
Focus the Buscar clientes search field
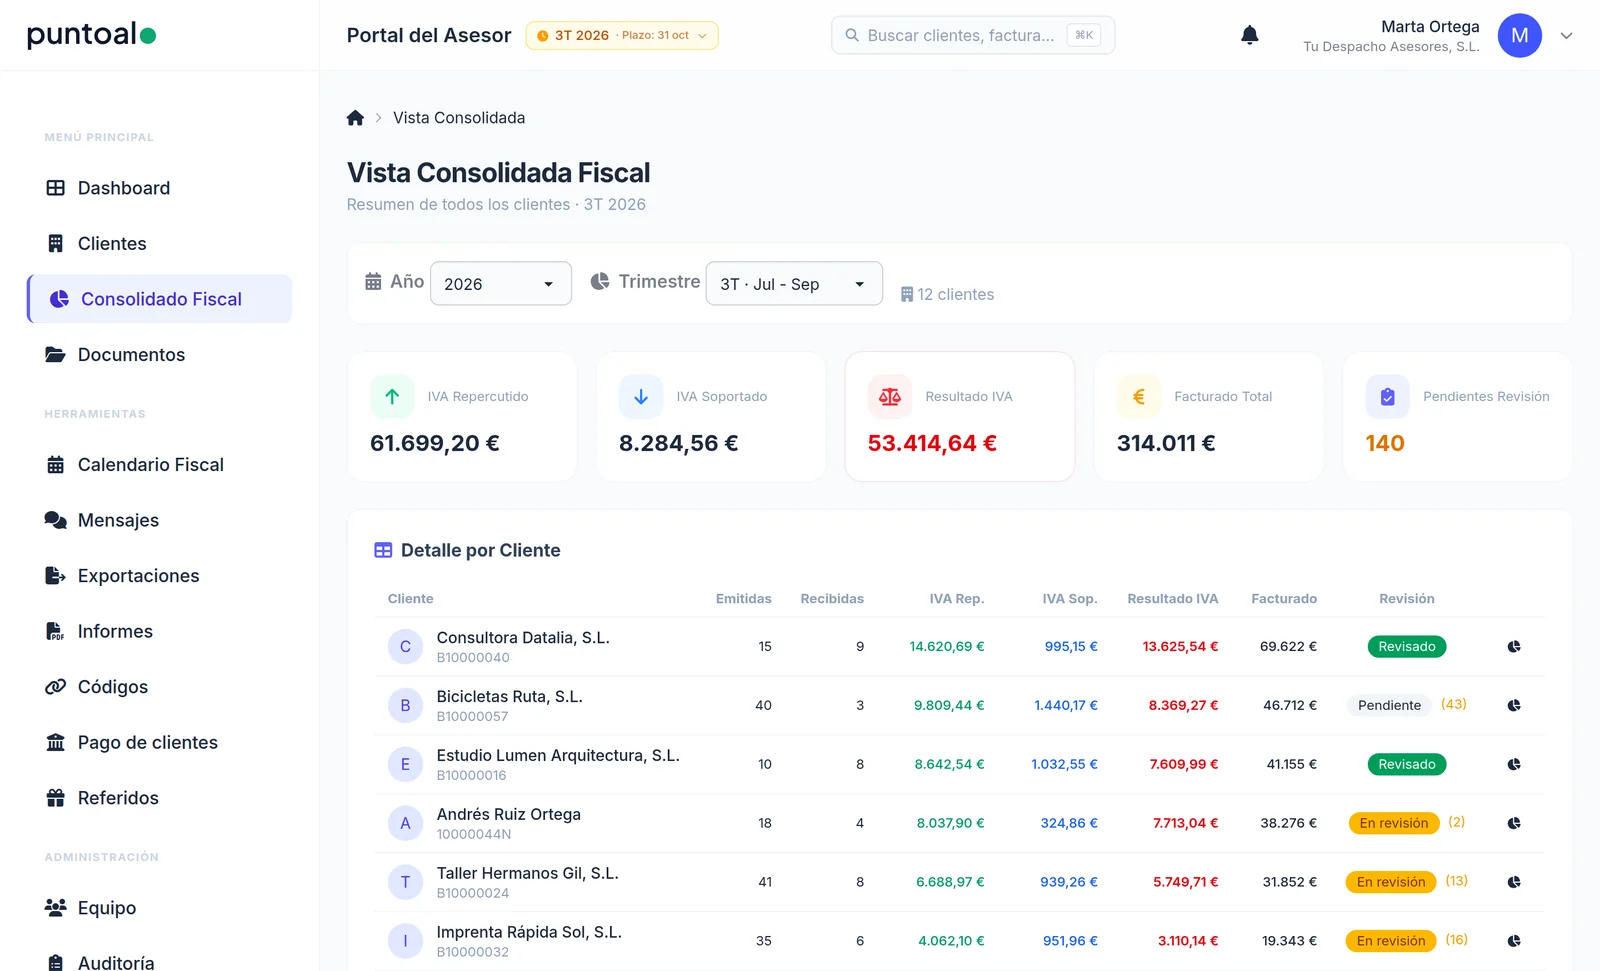coord(973,36)
